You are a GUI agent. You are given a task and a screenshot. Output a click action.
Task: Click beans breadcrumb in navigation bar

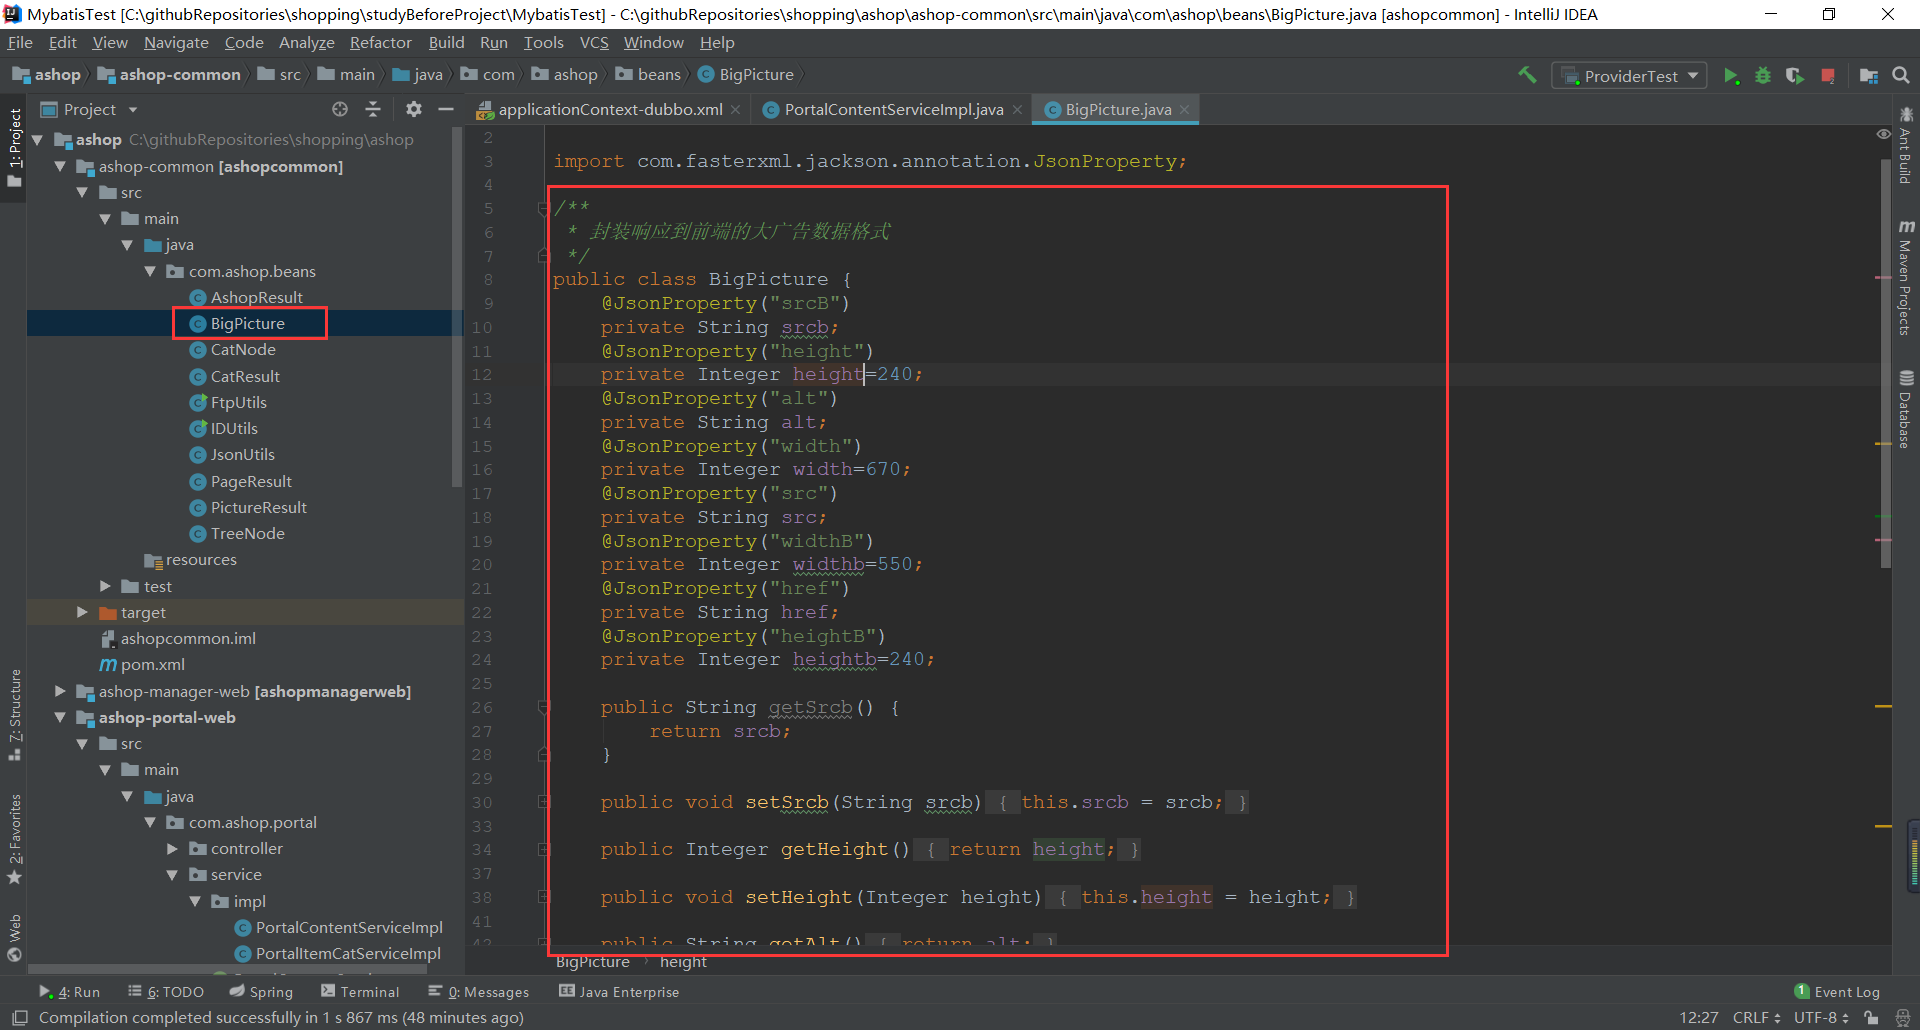tap(648, 74)
